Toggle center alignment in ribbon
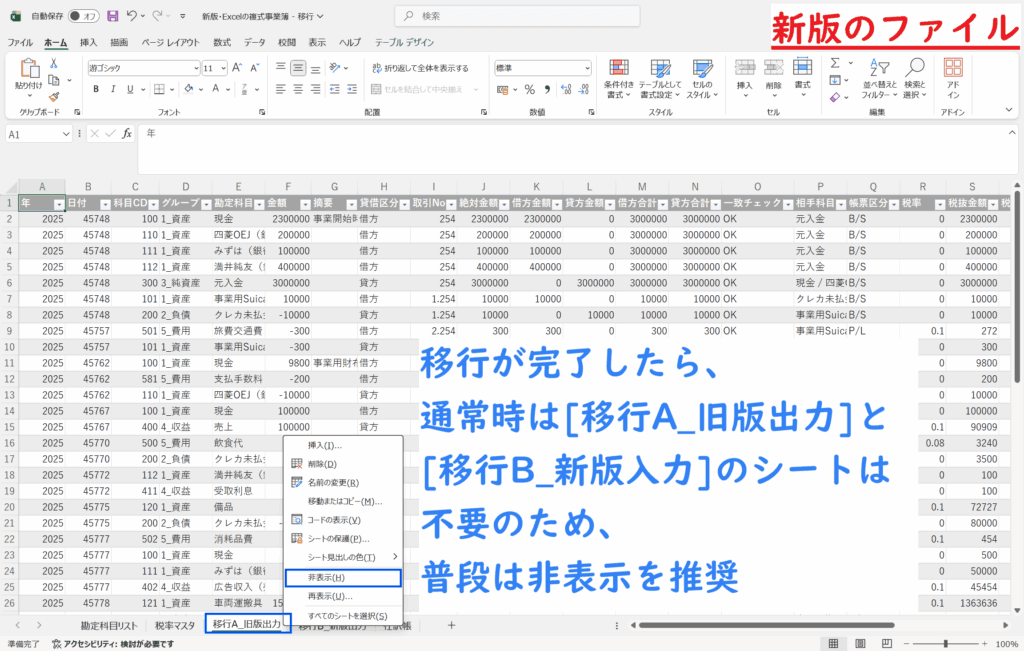Viewport: 1024px width, 651px height. 298,89
